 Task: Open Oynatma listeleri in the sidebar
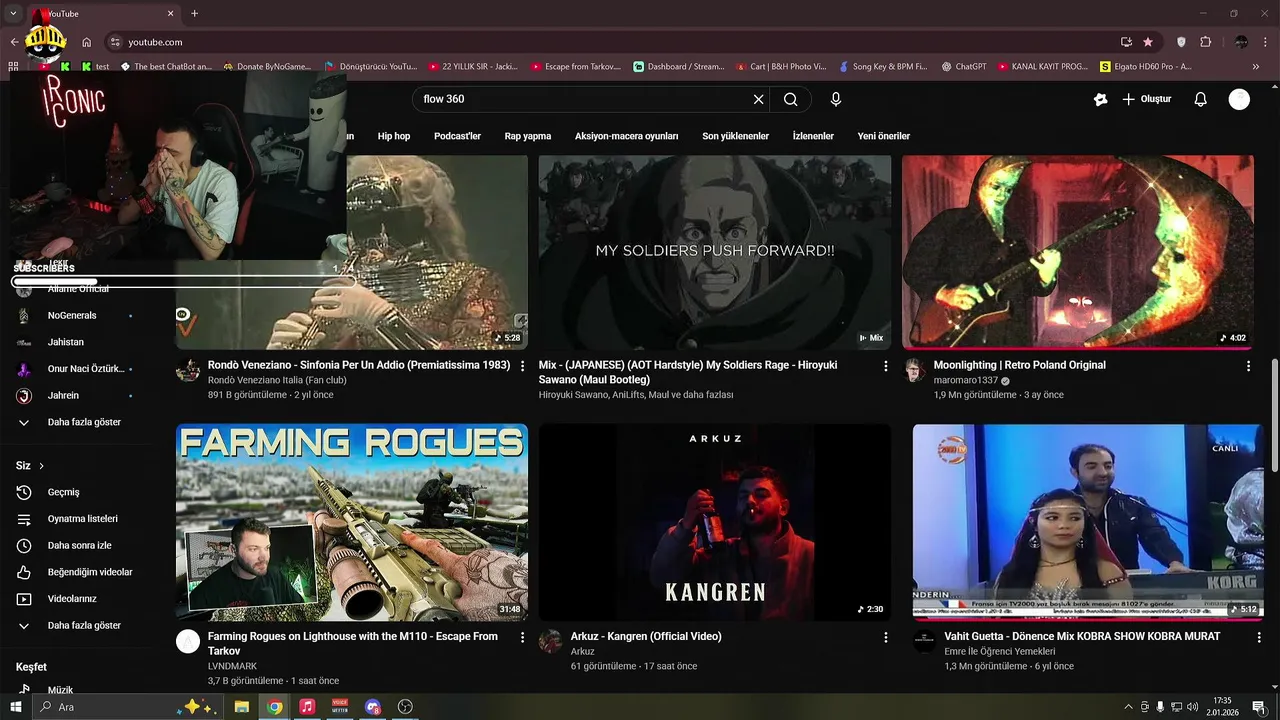click(x=83, y=519)
